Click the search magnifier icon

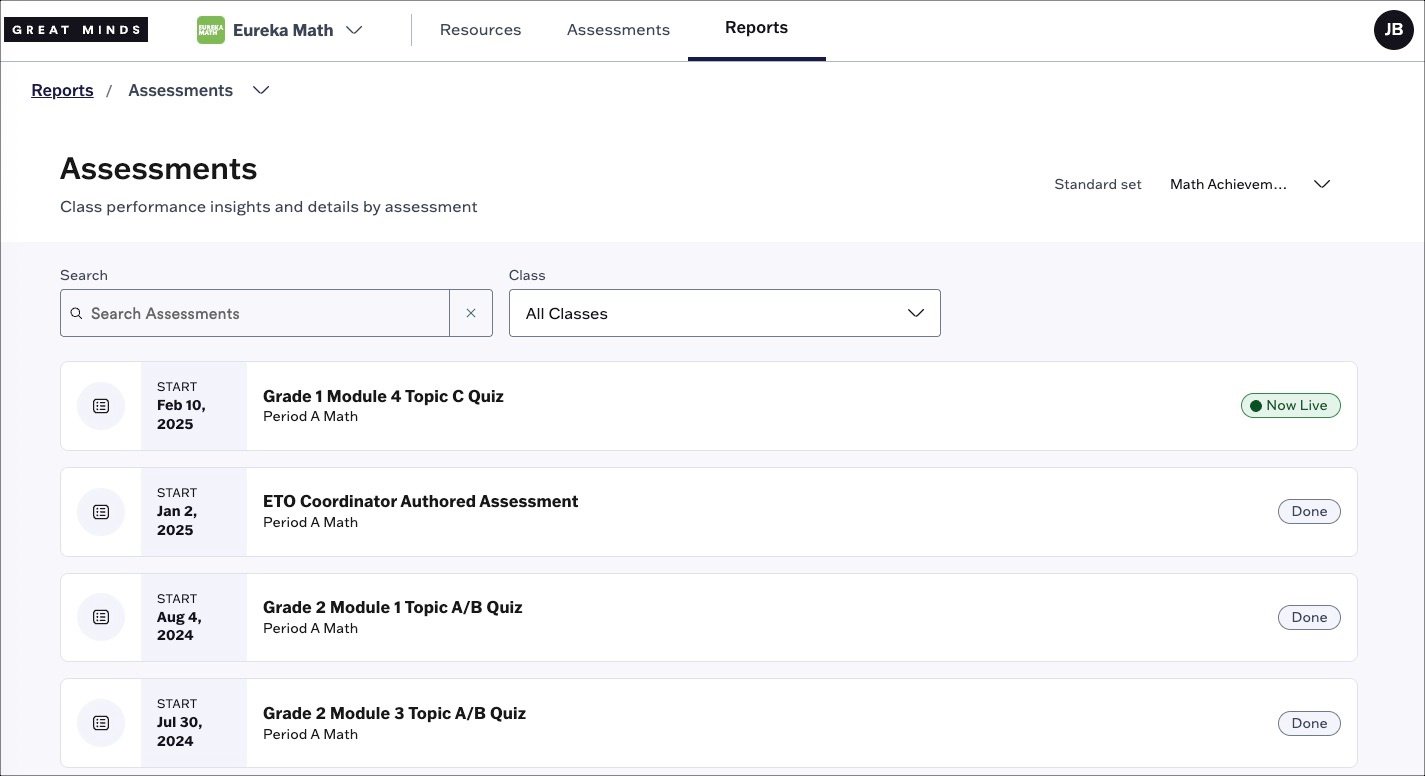tap(77, 313)
